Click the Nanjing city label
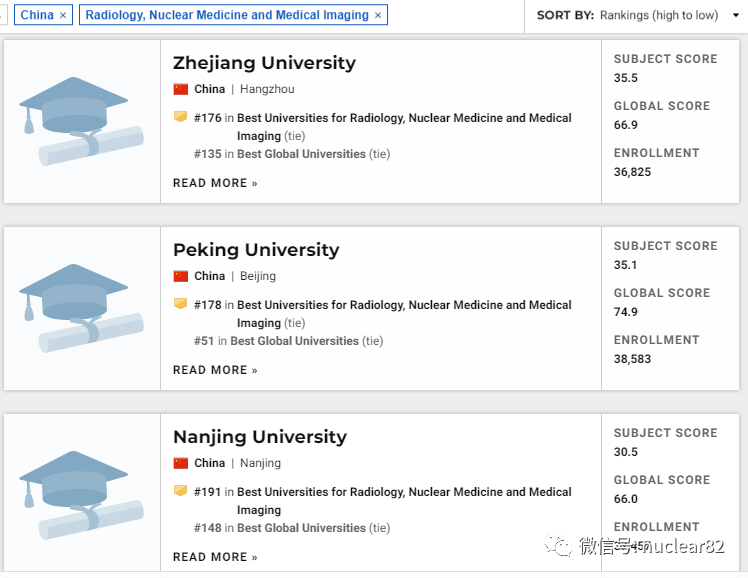 [260, 463]
